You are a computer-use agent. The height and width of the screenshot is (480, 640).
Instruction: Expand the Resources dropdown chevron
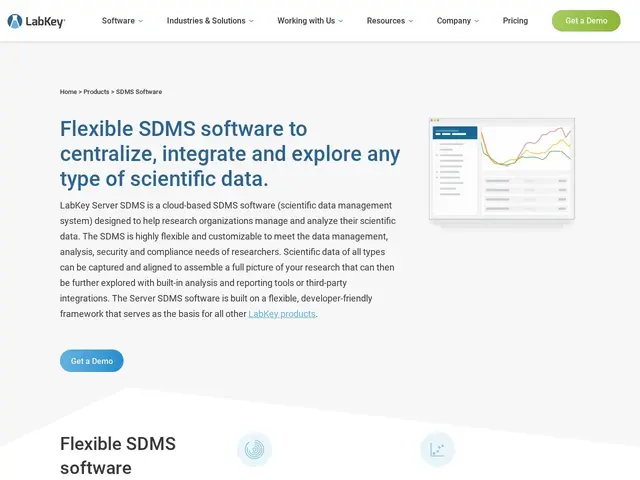(x=411, y=21)
